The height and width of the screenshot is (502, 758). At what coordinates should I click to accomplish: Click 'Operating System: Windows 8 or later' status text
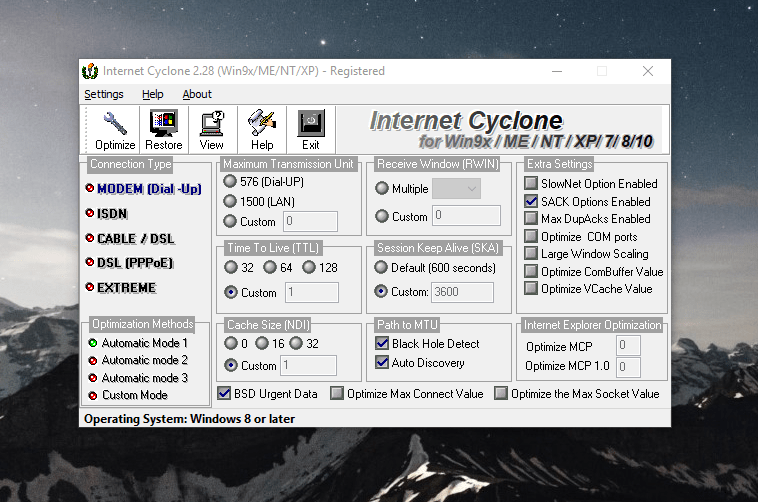[189, 419]
